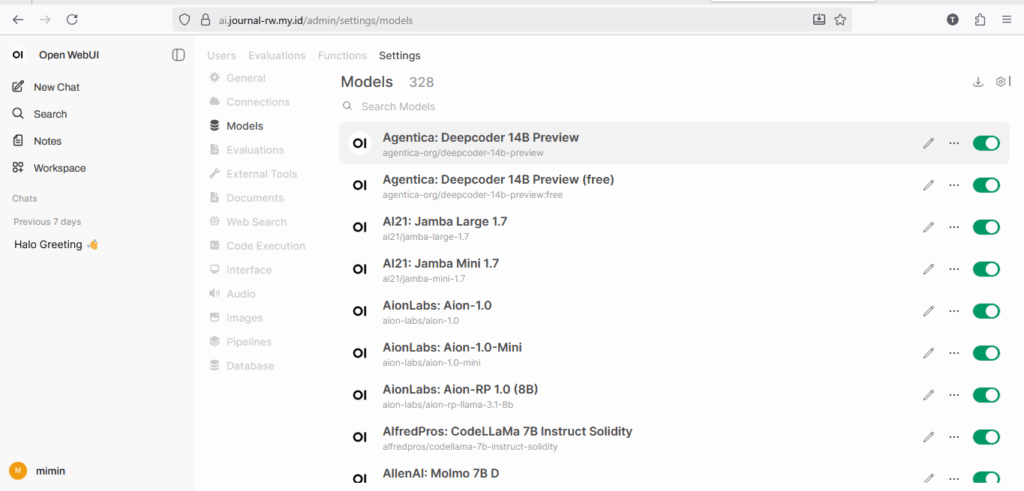Disable AionLabs Aion-1.0-Mini toggle
The width and height of the screenshot is (1024, 491).
(x=986, y=353)
